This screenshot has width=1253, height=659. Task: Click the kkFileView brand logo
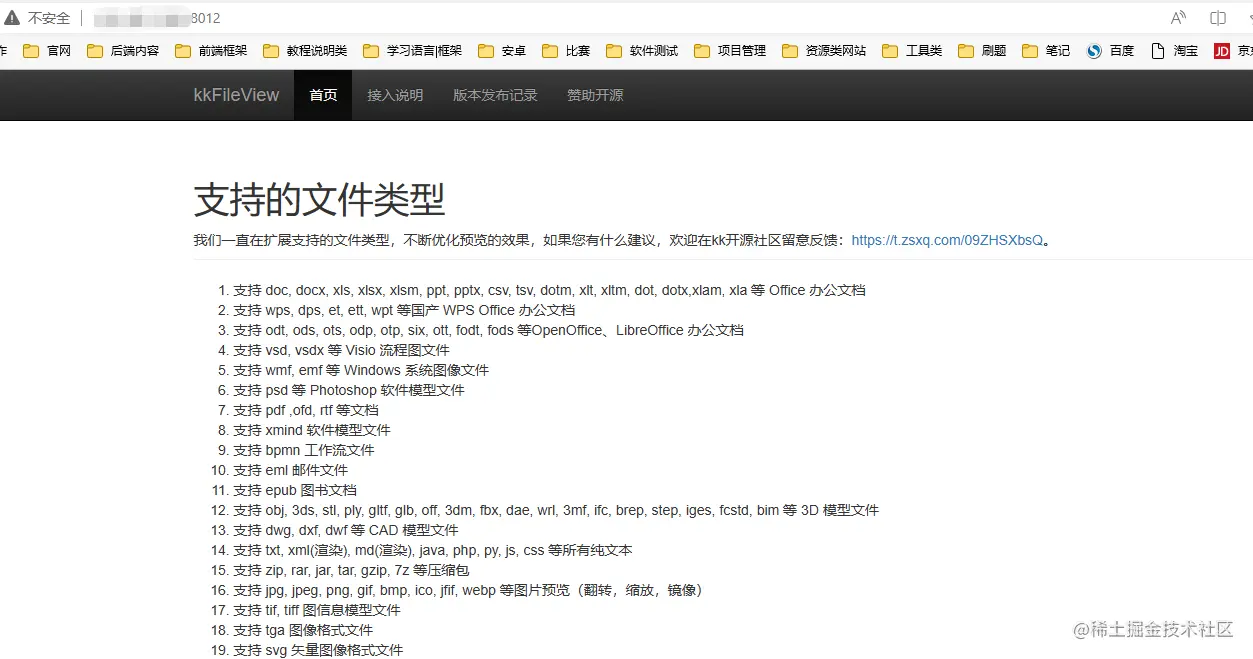point(237,95)
